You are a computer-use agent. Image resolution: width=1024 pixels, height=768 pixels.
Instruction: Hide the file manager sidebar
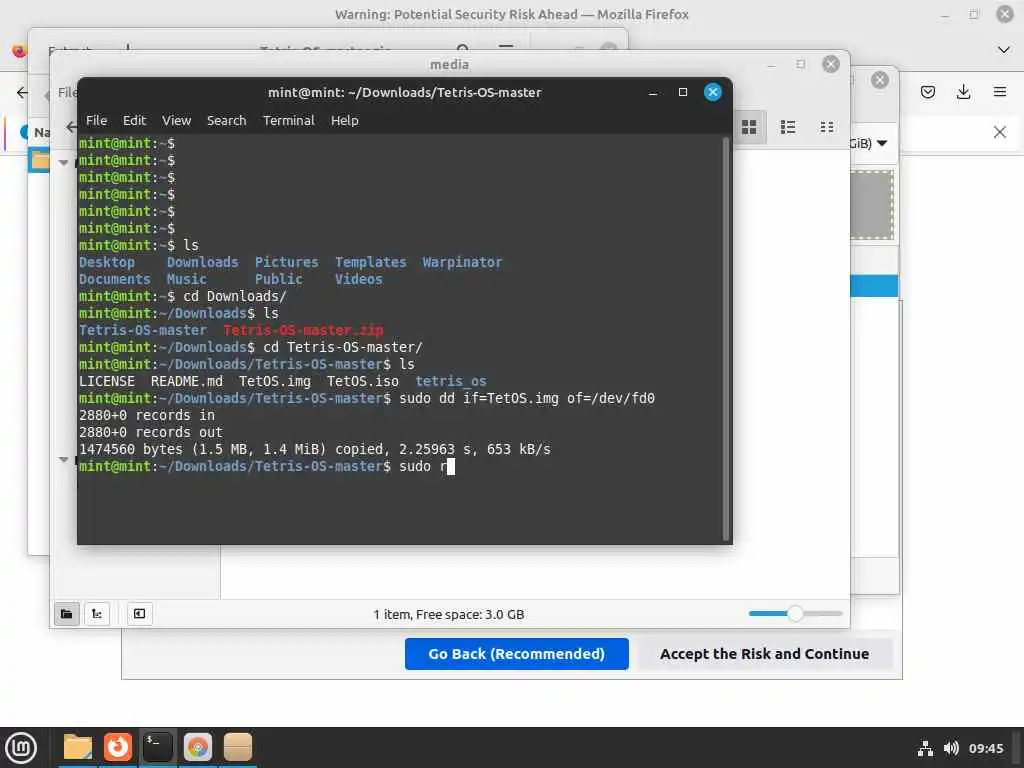tap(139, 613)
